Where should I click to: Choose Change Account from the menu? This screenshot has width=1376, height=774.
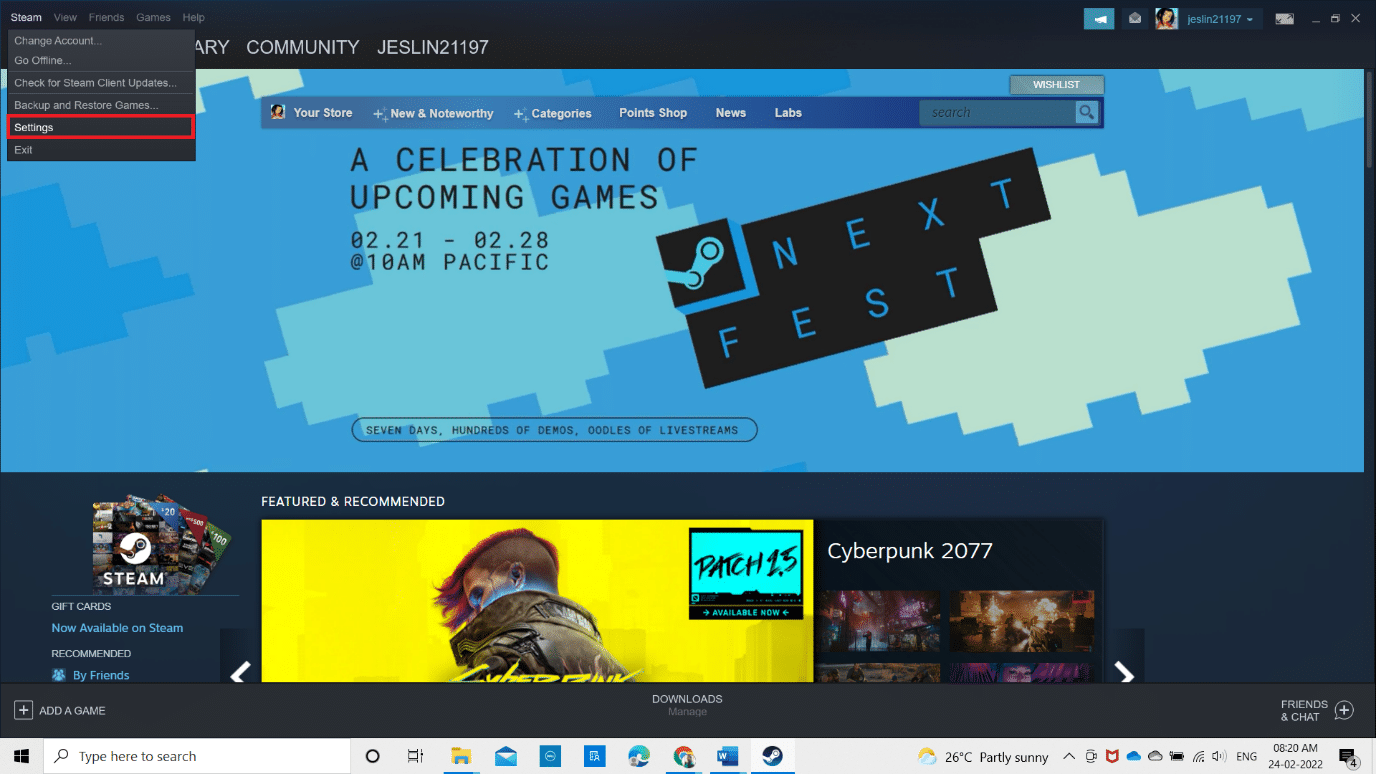(101, 41)
